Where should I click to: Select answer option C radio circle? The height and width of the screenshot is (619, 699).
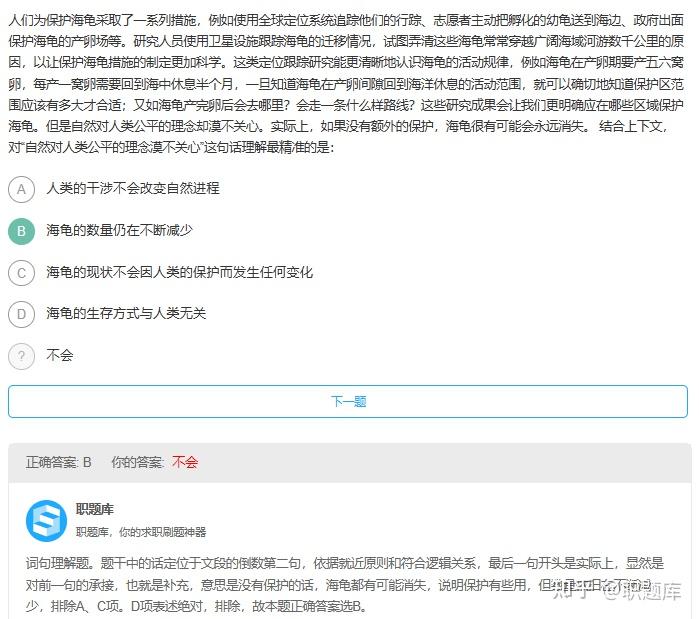coord(21,273)
